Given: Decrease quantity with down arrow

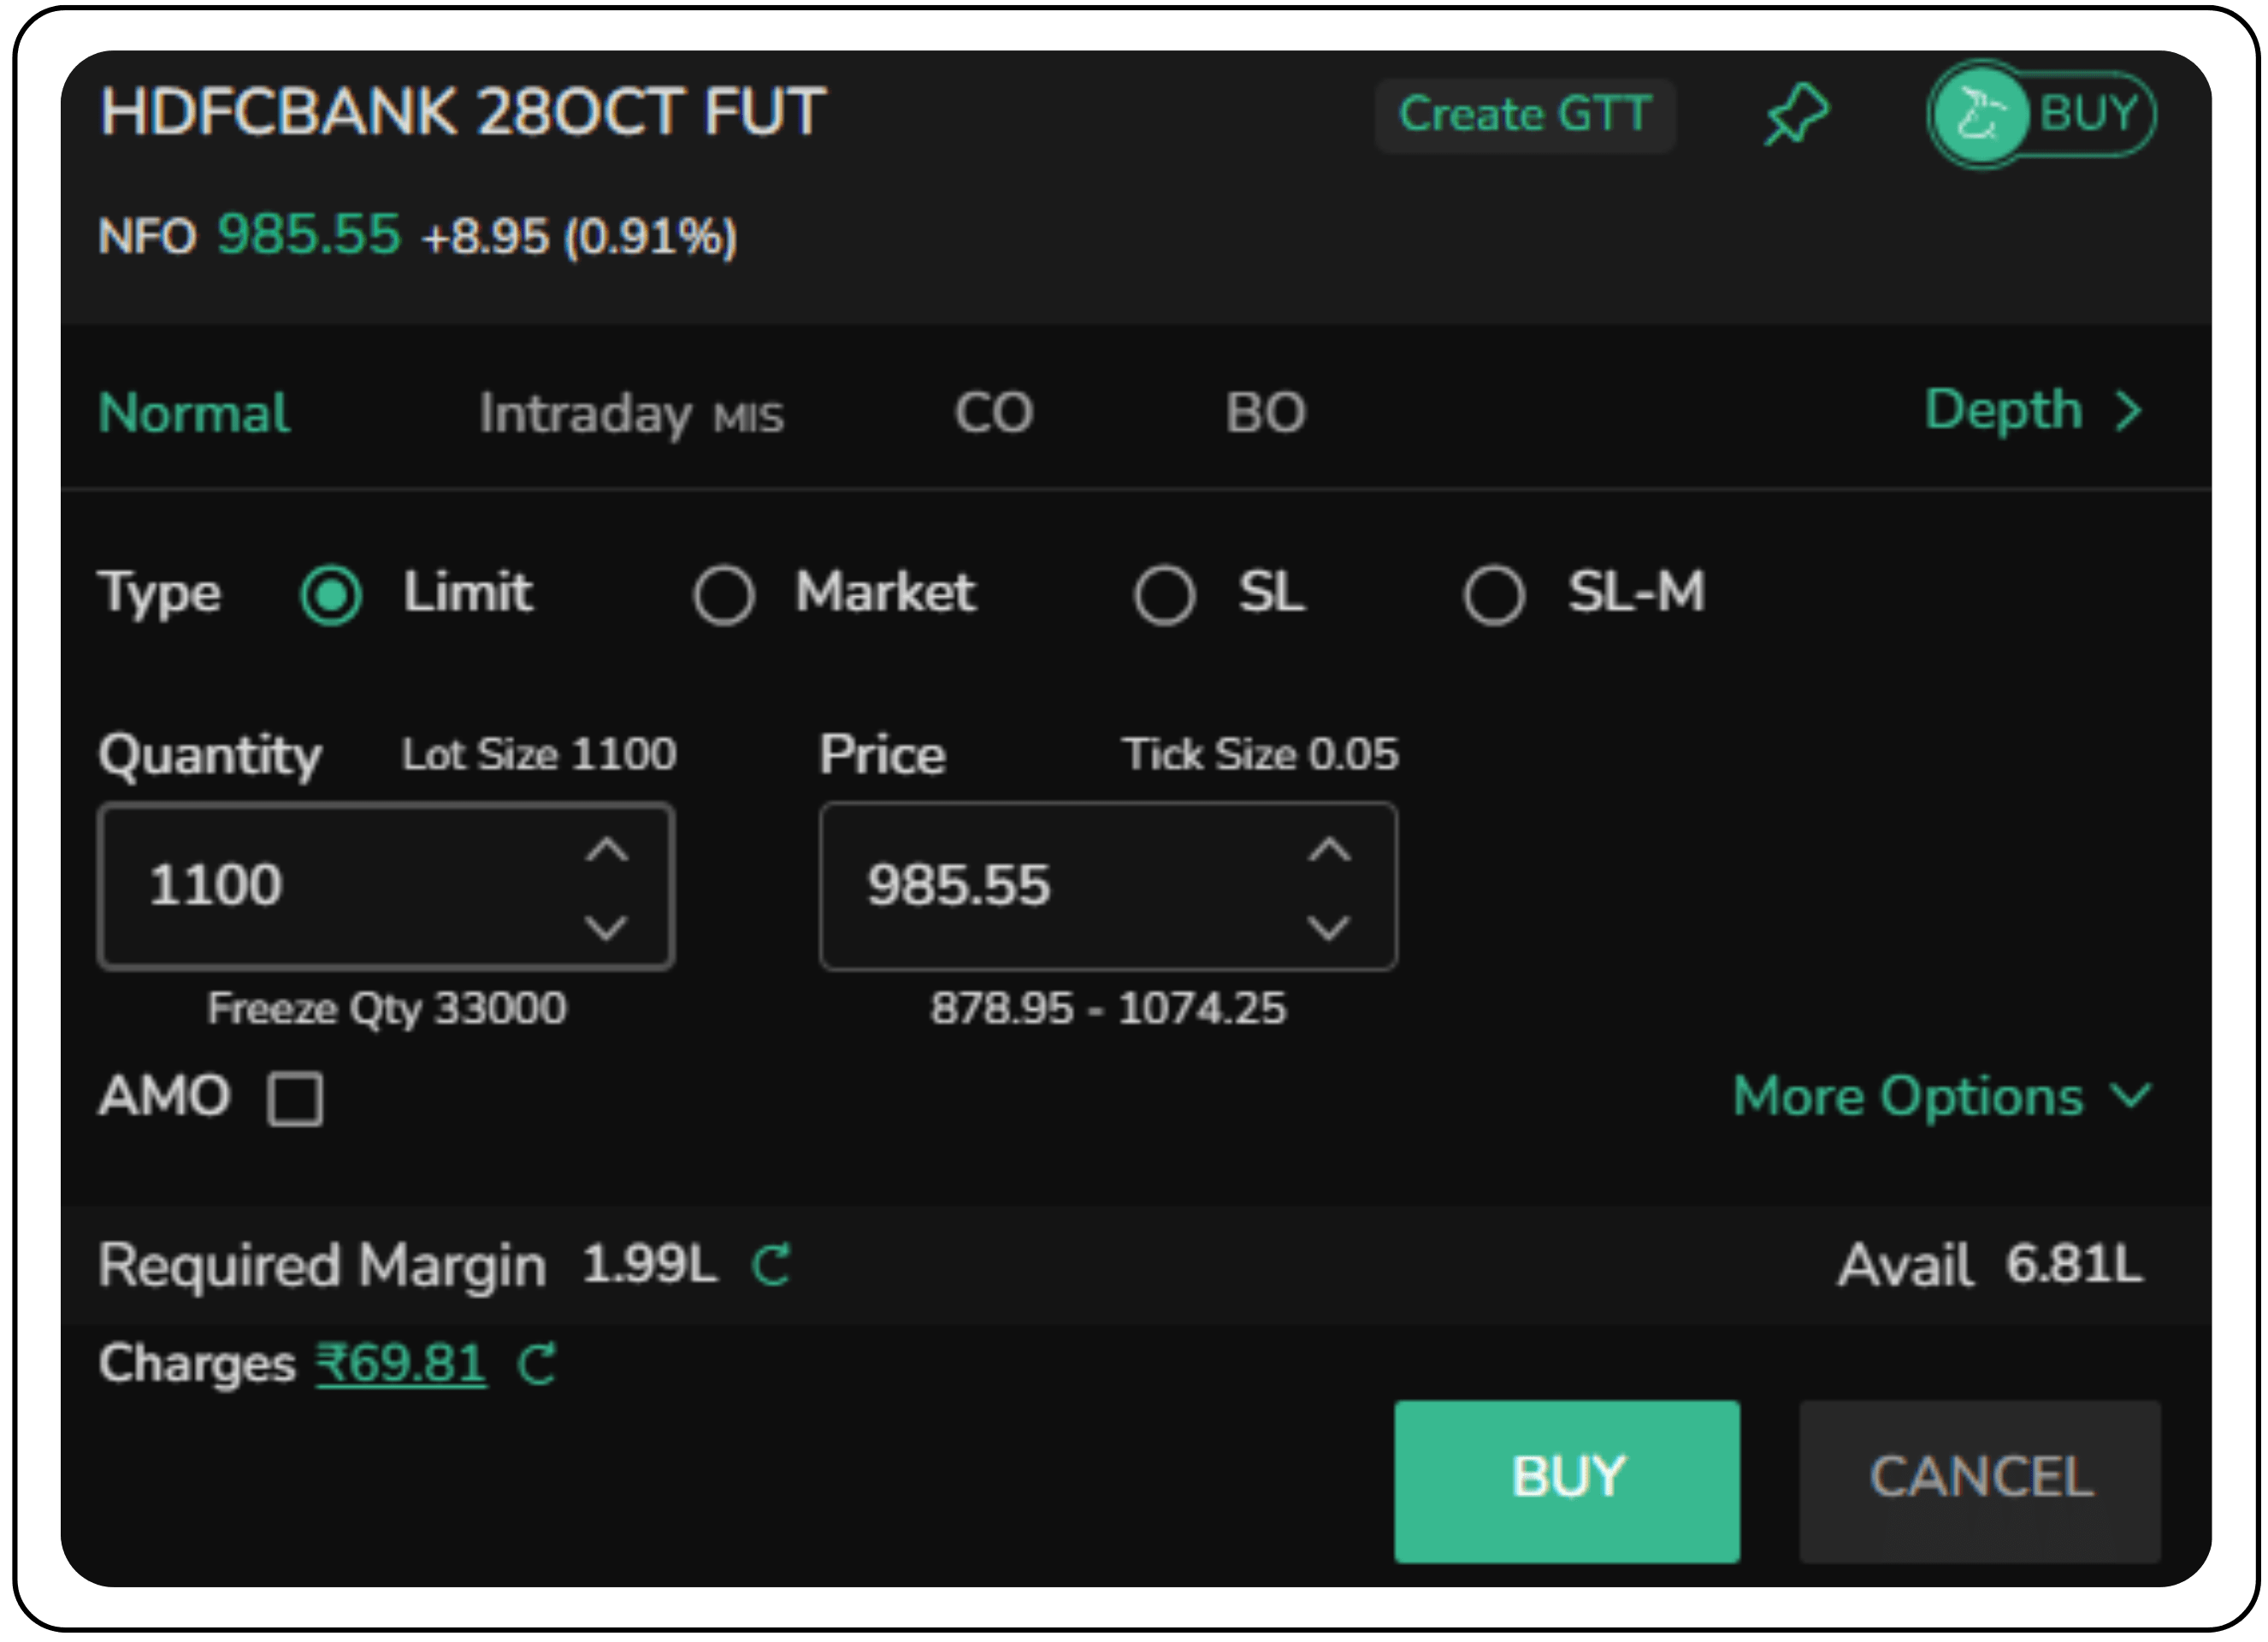Looking at the screenshot, I should [606, 928].
